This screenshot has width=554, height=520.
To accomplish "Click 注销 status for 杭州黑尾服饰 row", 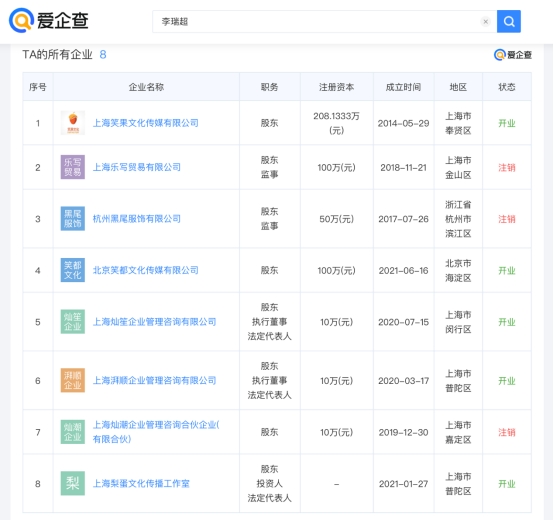I will (x=507, y=219).
